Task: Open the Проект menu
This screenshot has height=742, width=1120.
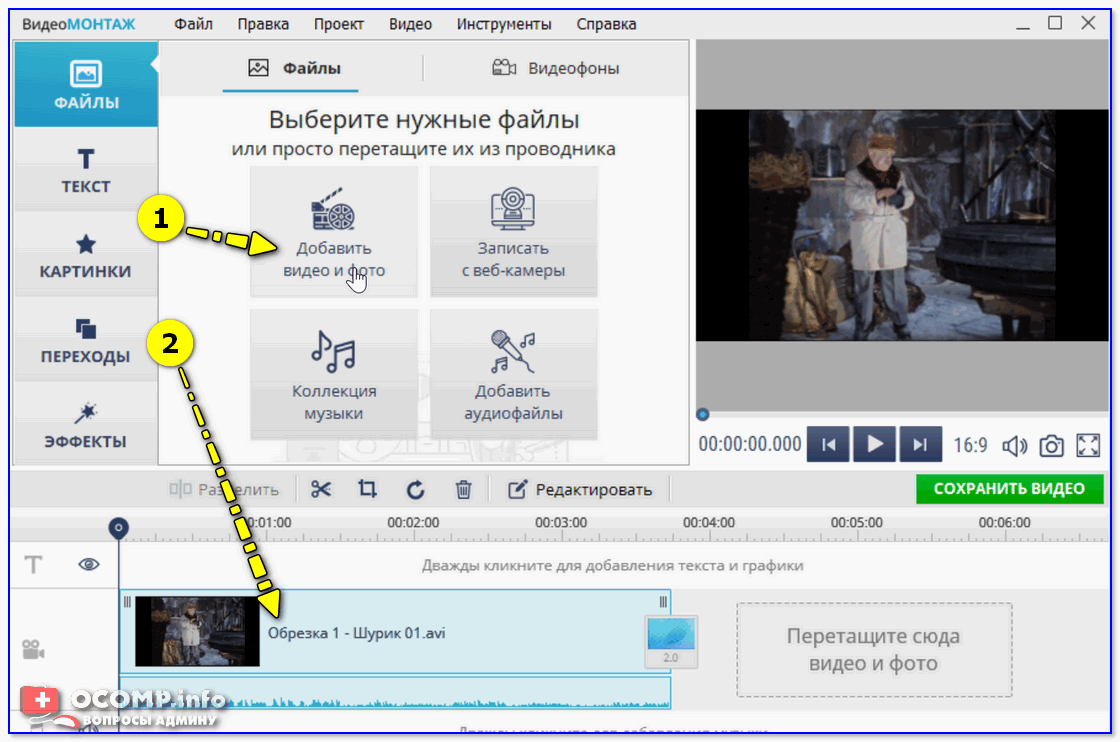Action: tap(339, 24)
